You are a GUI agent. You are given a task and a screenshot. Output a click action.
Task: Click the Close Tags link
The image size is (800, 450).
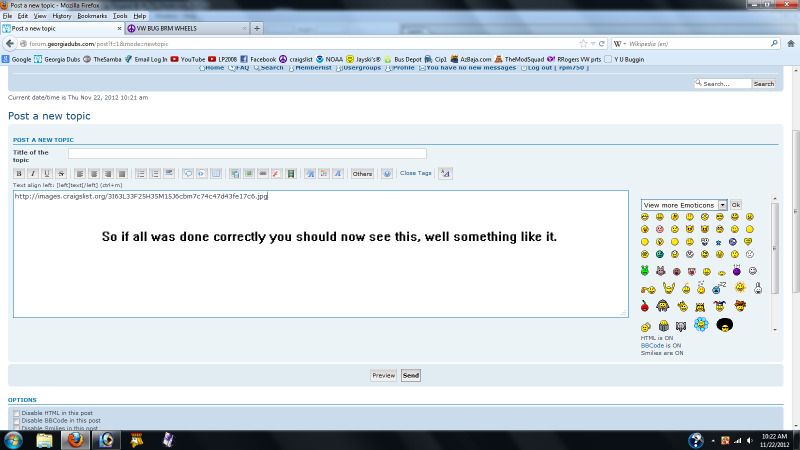pos(415,173)
